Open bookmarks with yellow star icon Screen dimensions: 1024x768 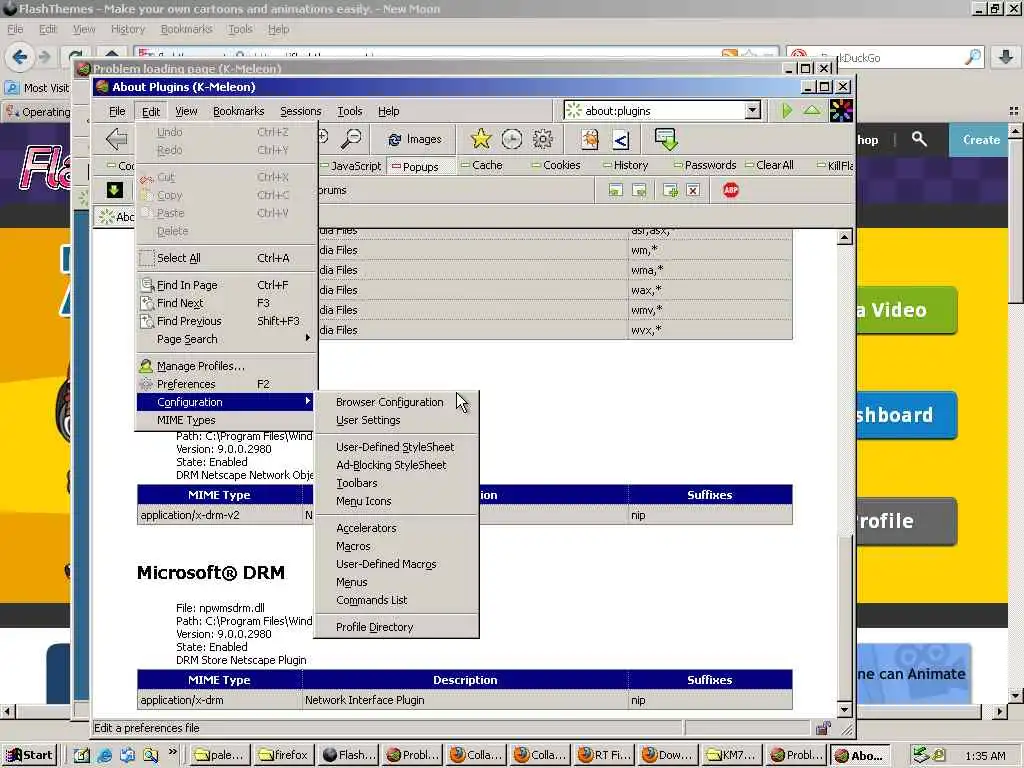point(481,138)
